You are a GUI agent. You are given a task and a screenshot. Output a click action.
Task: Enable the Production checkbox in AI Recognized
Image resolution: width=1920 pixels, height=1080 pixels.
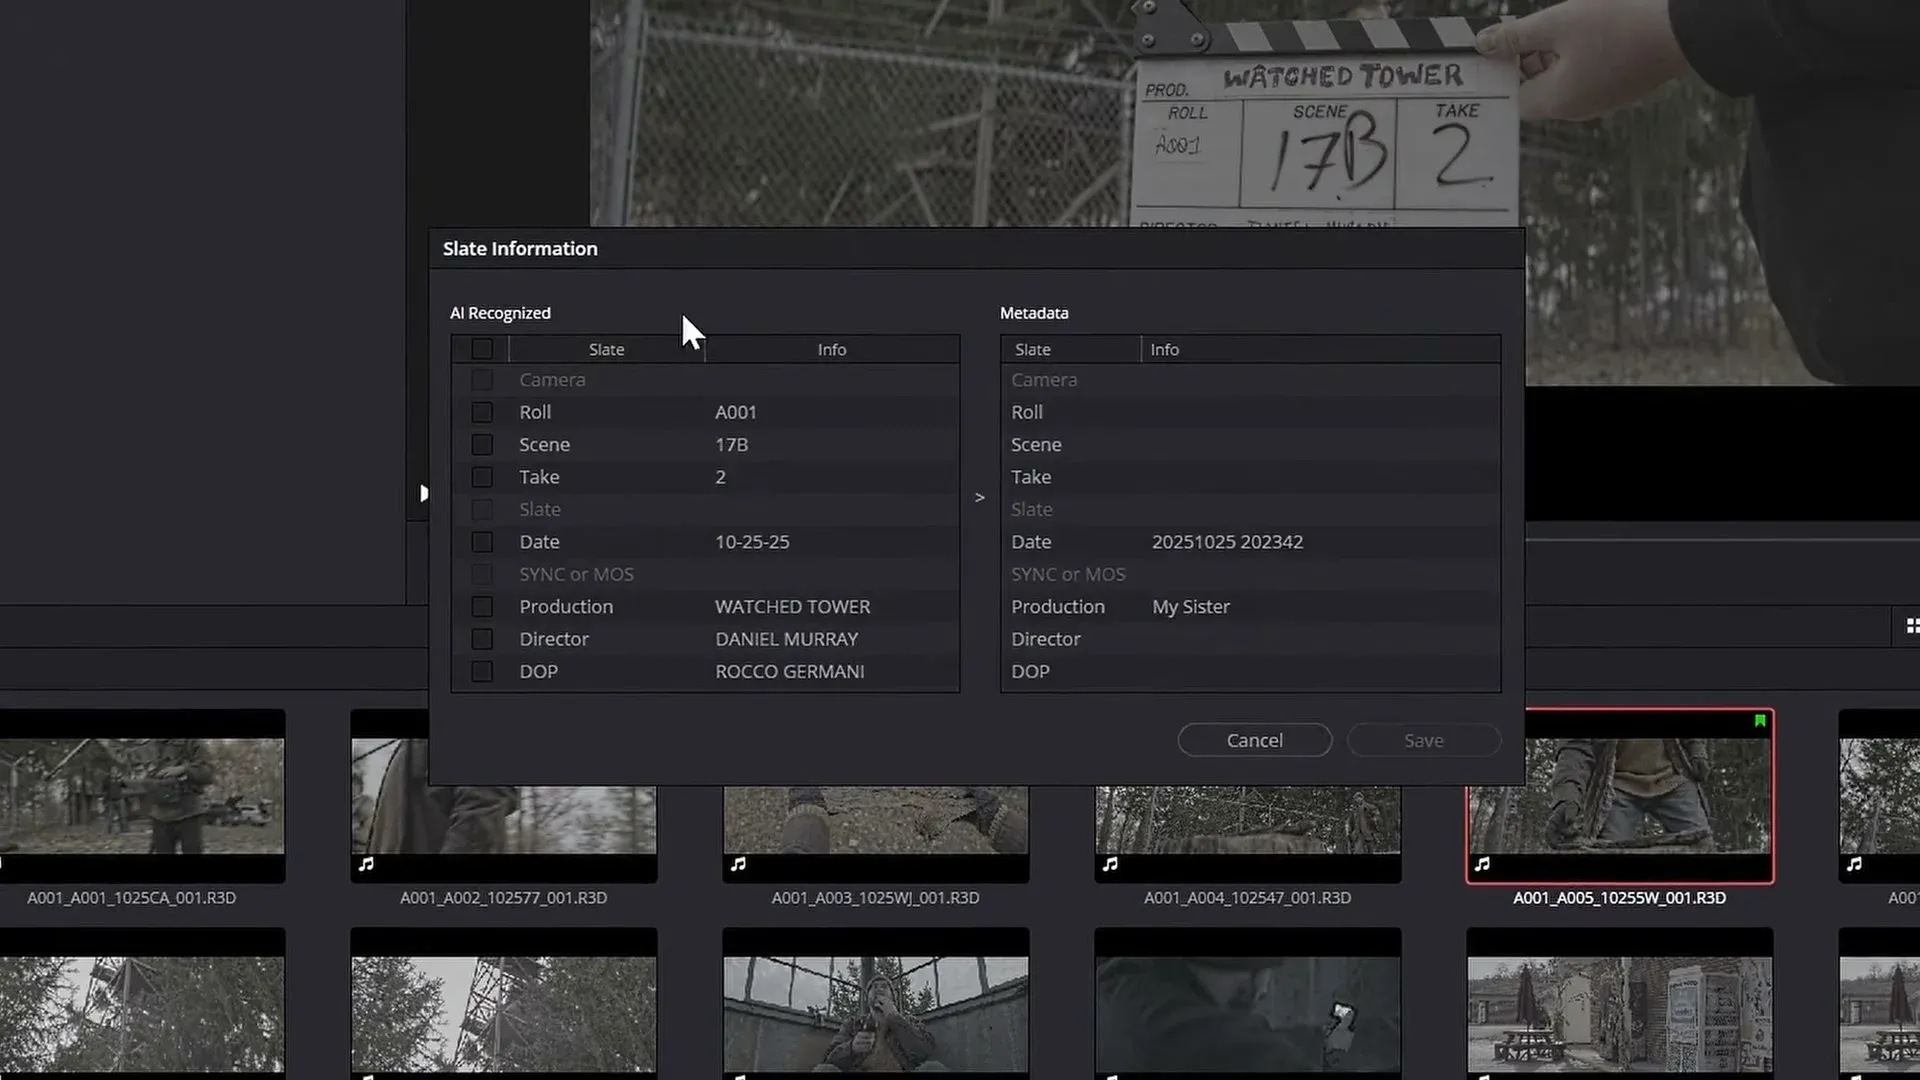coord(482,607)
